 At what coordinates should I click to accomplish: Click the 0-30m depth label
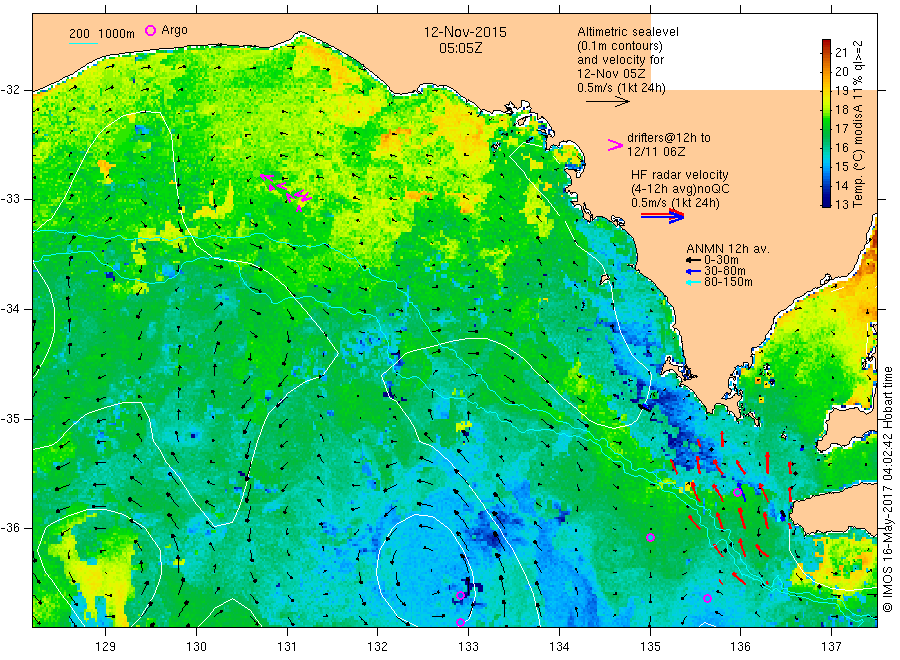[721, 260]
